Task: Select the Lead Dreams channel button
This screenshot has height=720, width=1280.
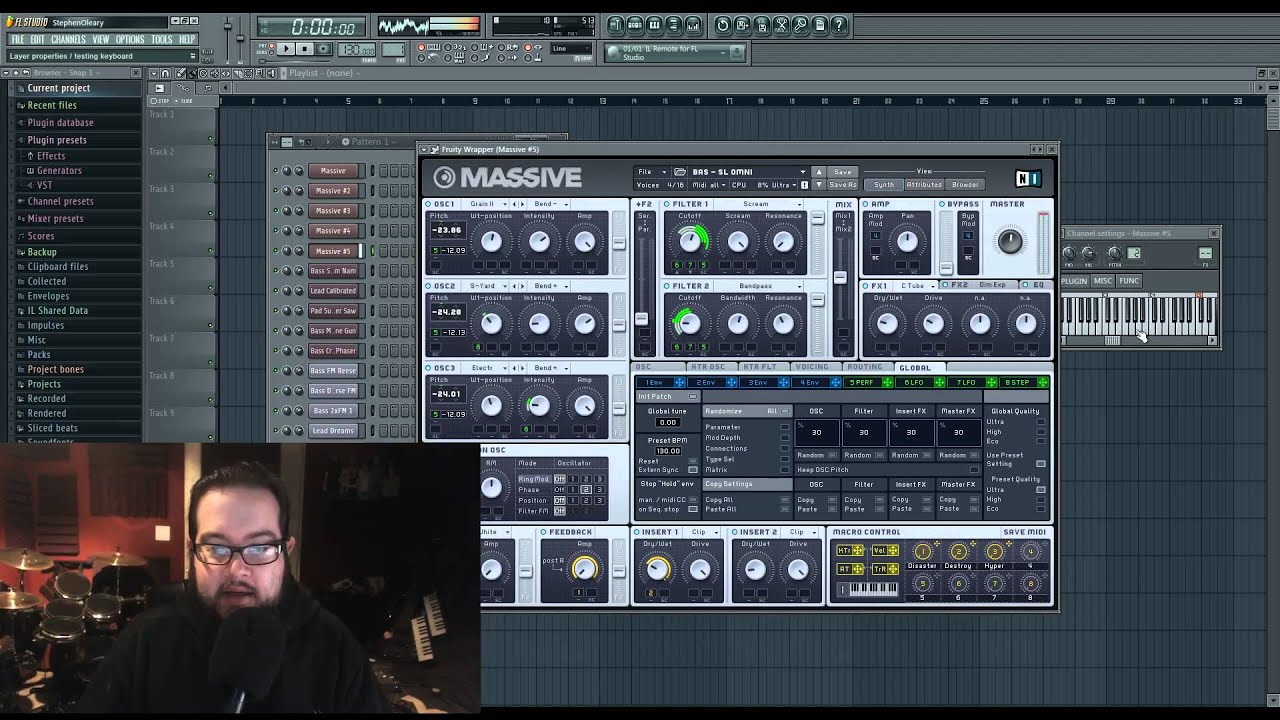Action: point(333,431)
